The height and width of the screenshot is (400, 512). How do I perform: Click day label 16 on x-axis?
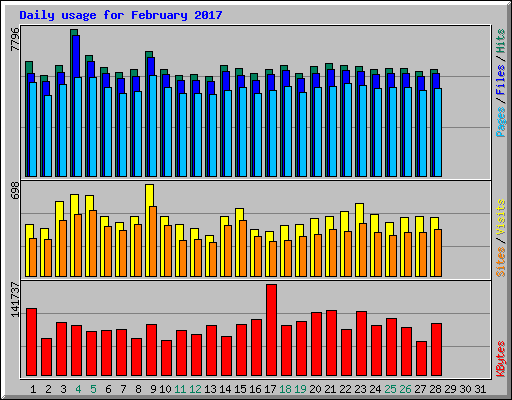coord(255,389)
